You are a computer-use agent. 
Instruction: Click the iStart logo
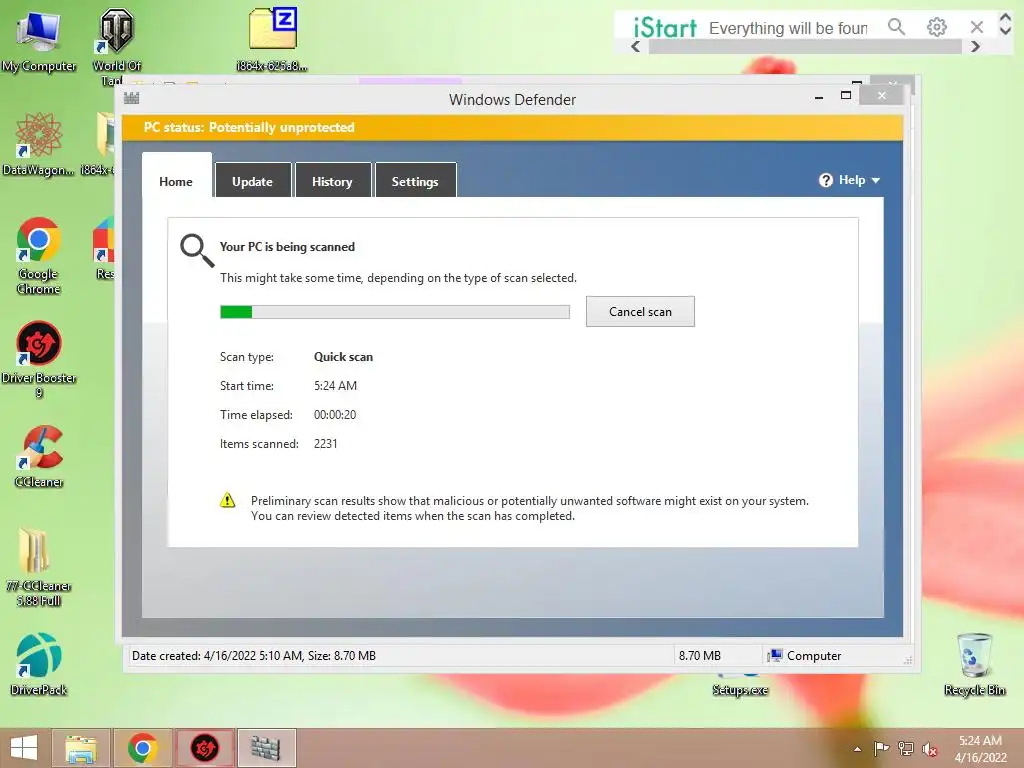(x=665, y=28)
